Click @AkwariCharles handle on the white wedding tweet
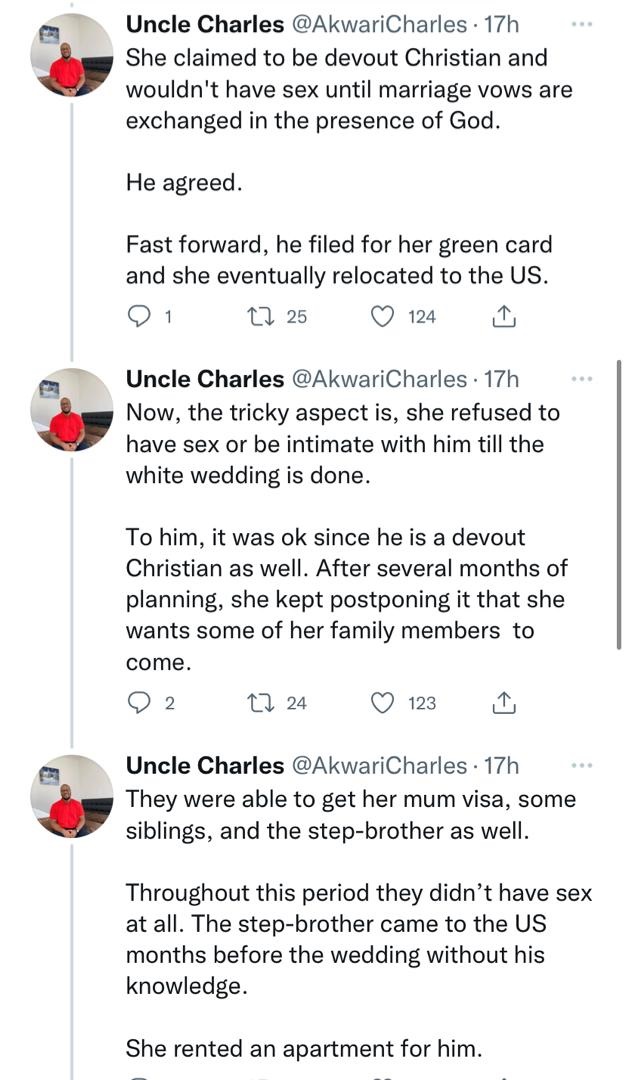 coord(378,380)
